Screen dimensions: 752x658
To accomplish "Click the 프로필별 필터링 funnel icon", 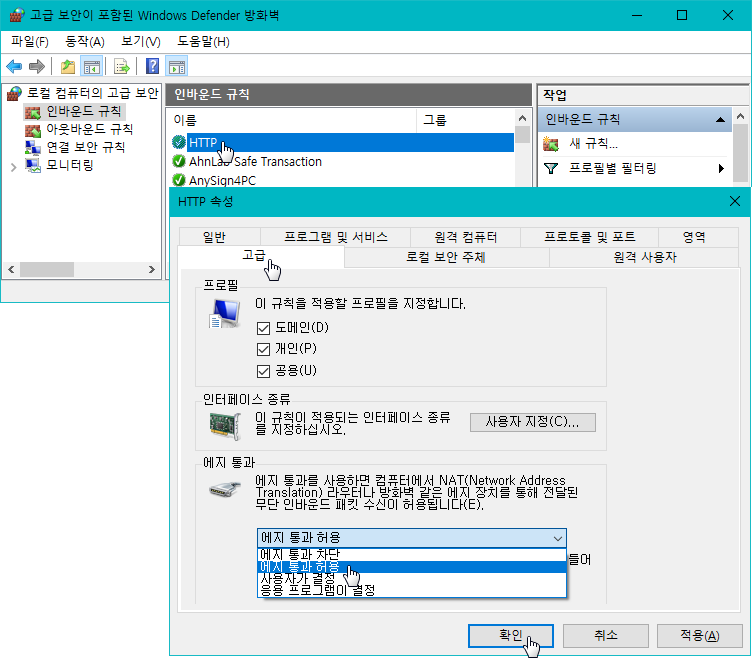I will tap(551, 168).
